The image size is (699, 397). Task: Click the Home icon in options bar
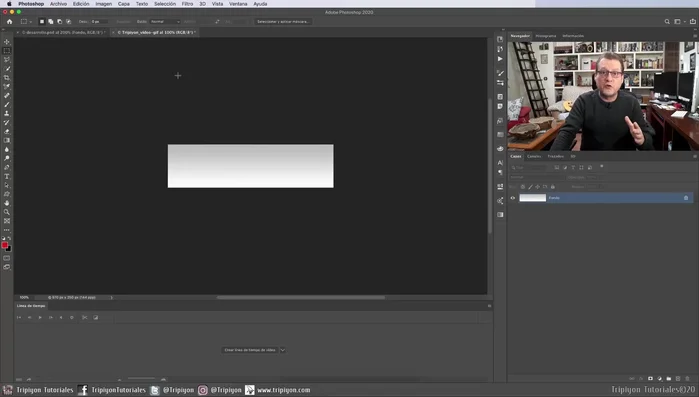(x=9, y=21)
